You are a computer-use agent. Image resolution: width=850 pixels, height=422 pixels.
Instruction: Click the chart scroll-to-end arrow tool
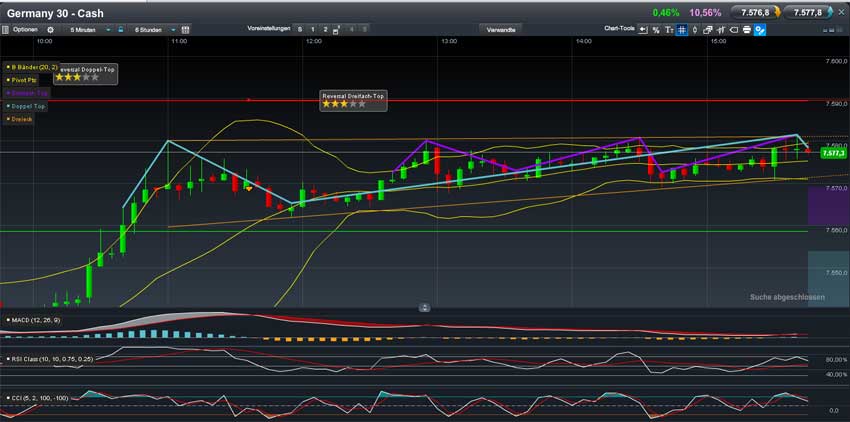click(643, 30)
